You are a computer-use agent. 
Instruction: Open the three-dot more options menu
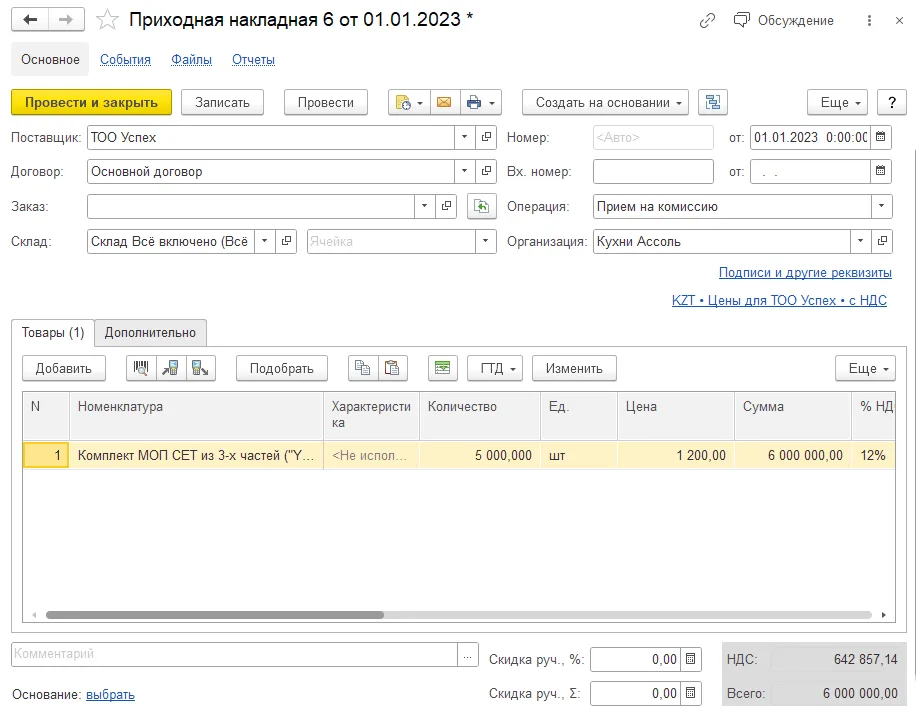[869, 20]
